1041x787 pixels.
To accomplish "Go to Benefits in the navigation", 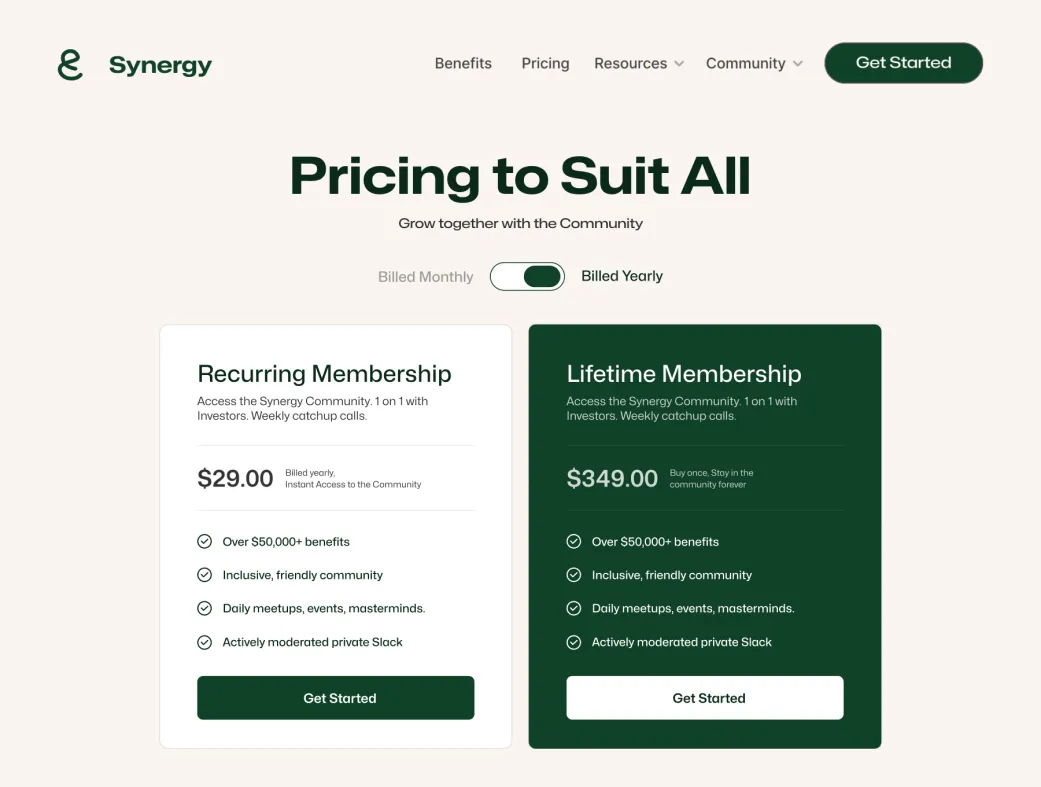I will pos(463,63).
